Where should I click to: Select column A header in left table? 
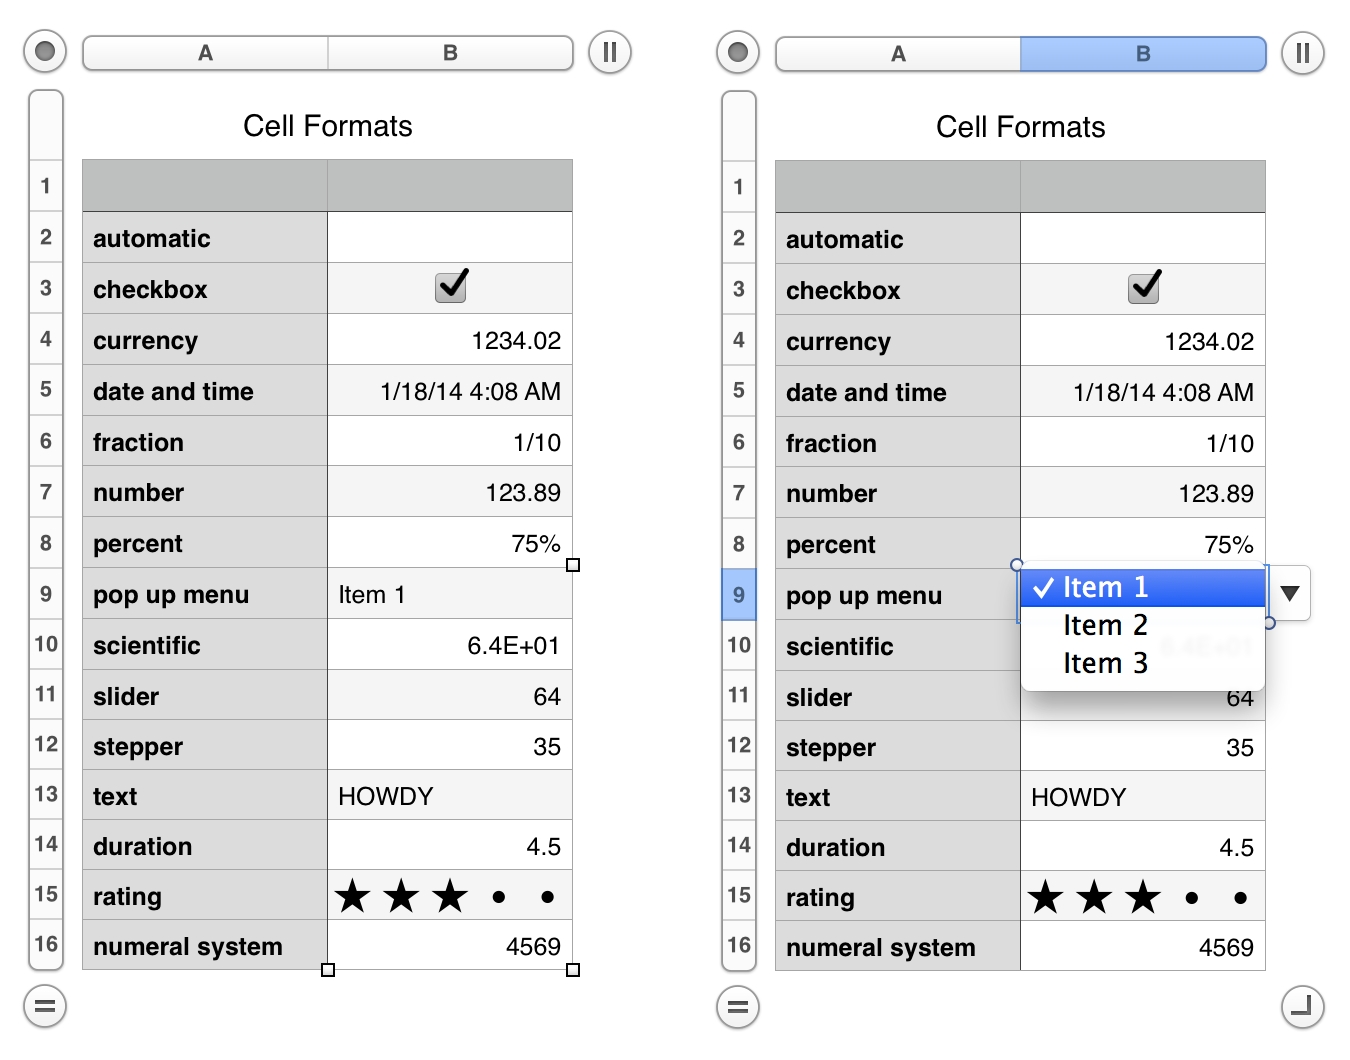[205, 53]
